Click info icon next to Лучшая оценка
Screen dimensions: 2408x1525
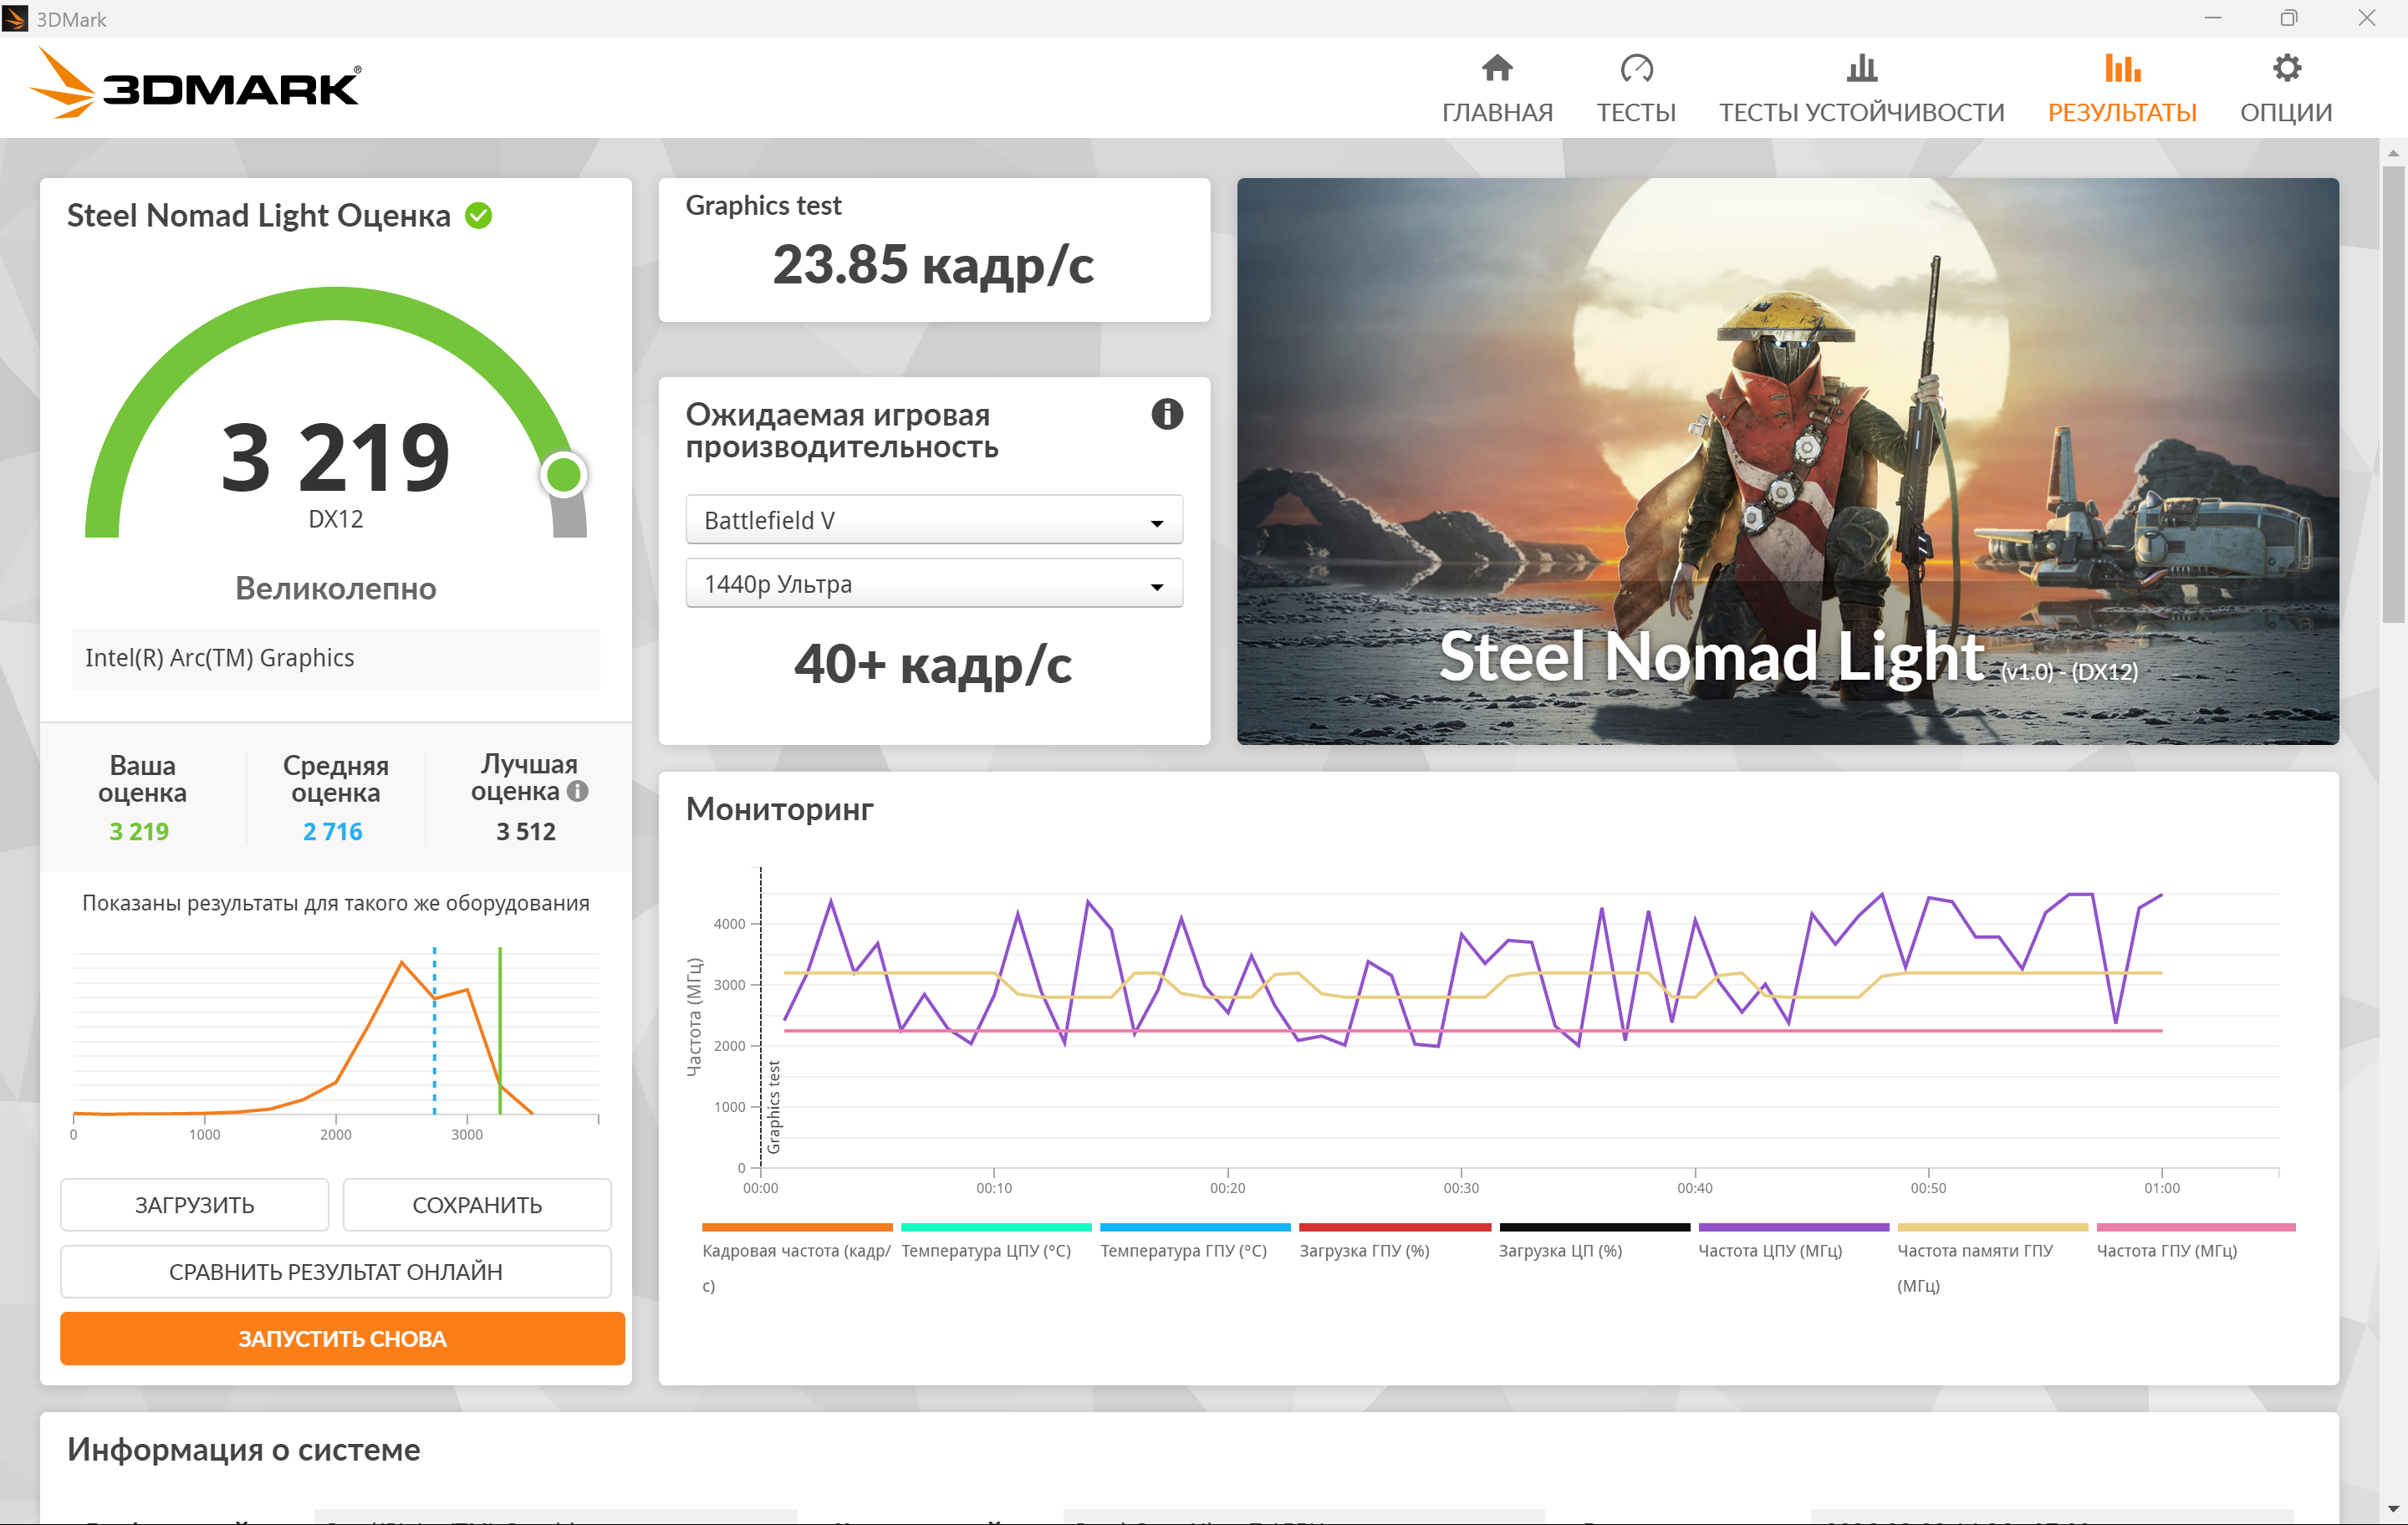[x=577, y=791]
